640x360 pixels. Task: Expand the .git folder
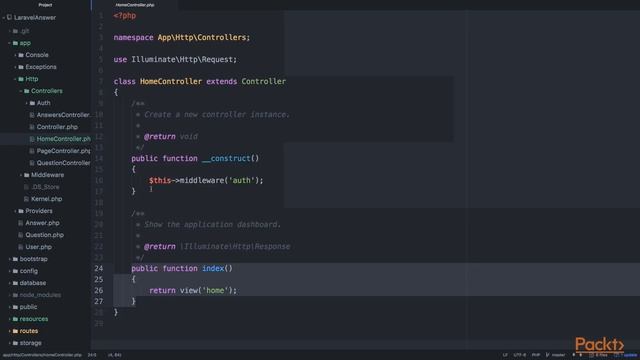pos(9,31)
